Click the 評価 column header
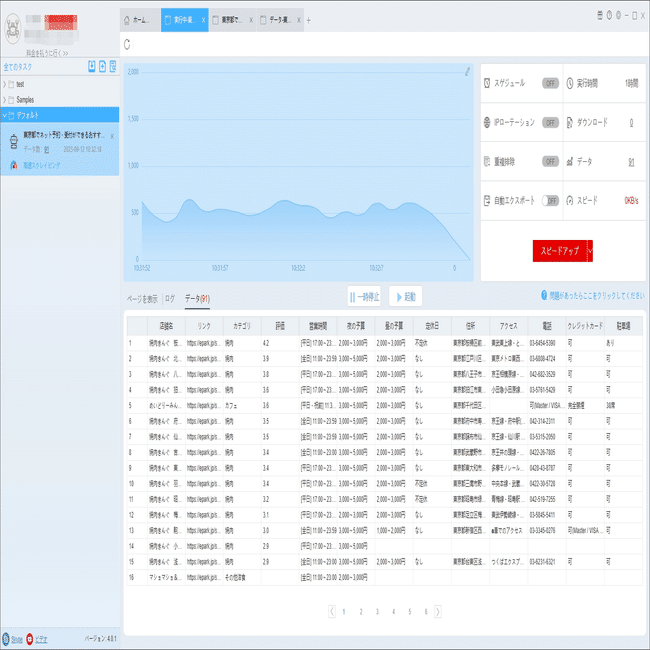 [x=280, y=326]
